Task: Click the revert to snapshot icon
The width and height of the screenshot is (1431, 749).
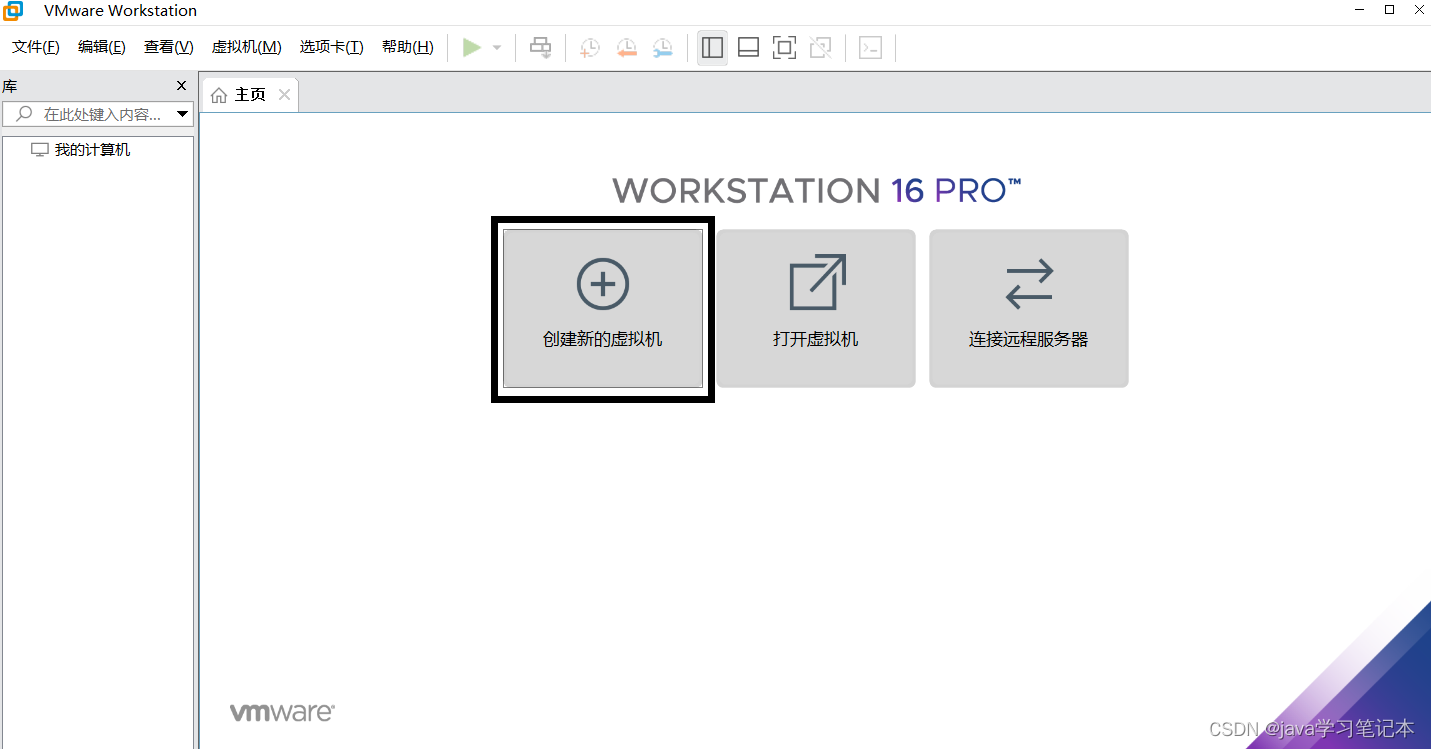Action: 626,47
